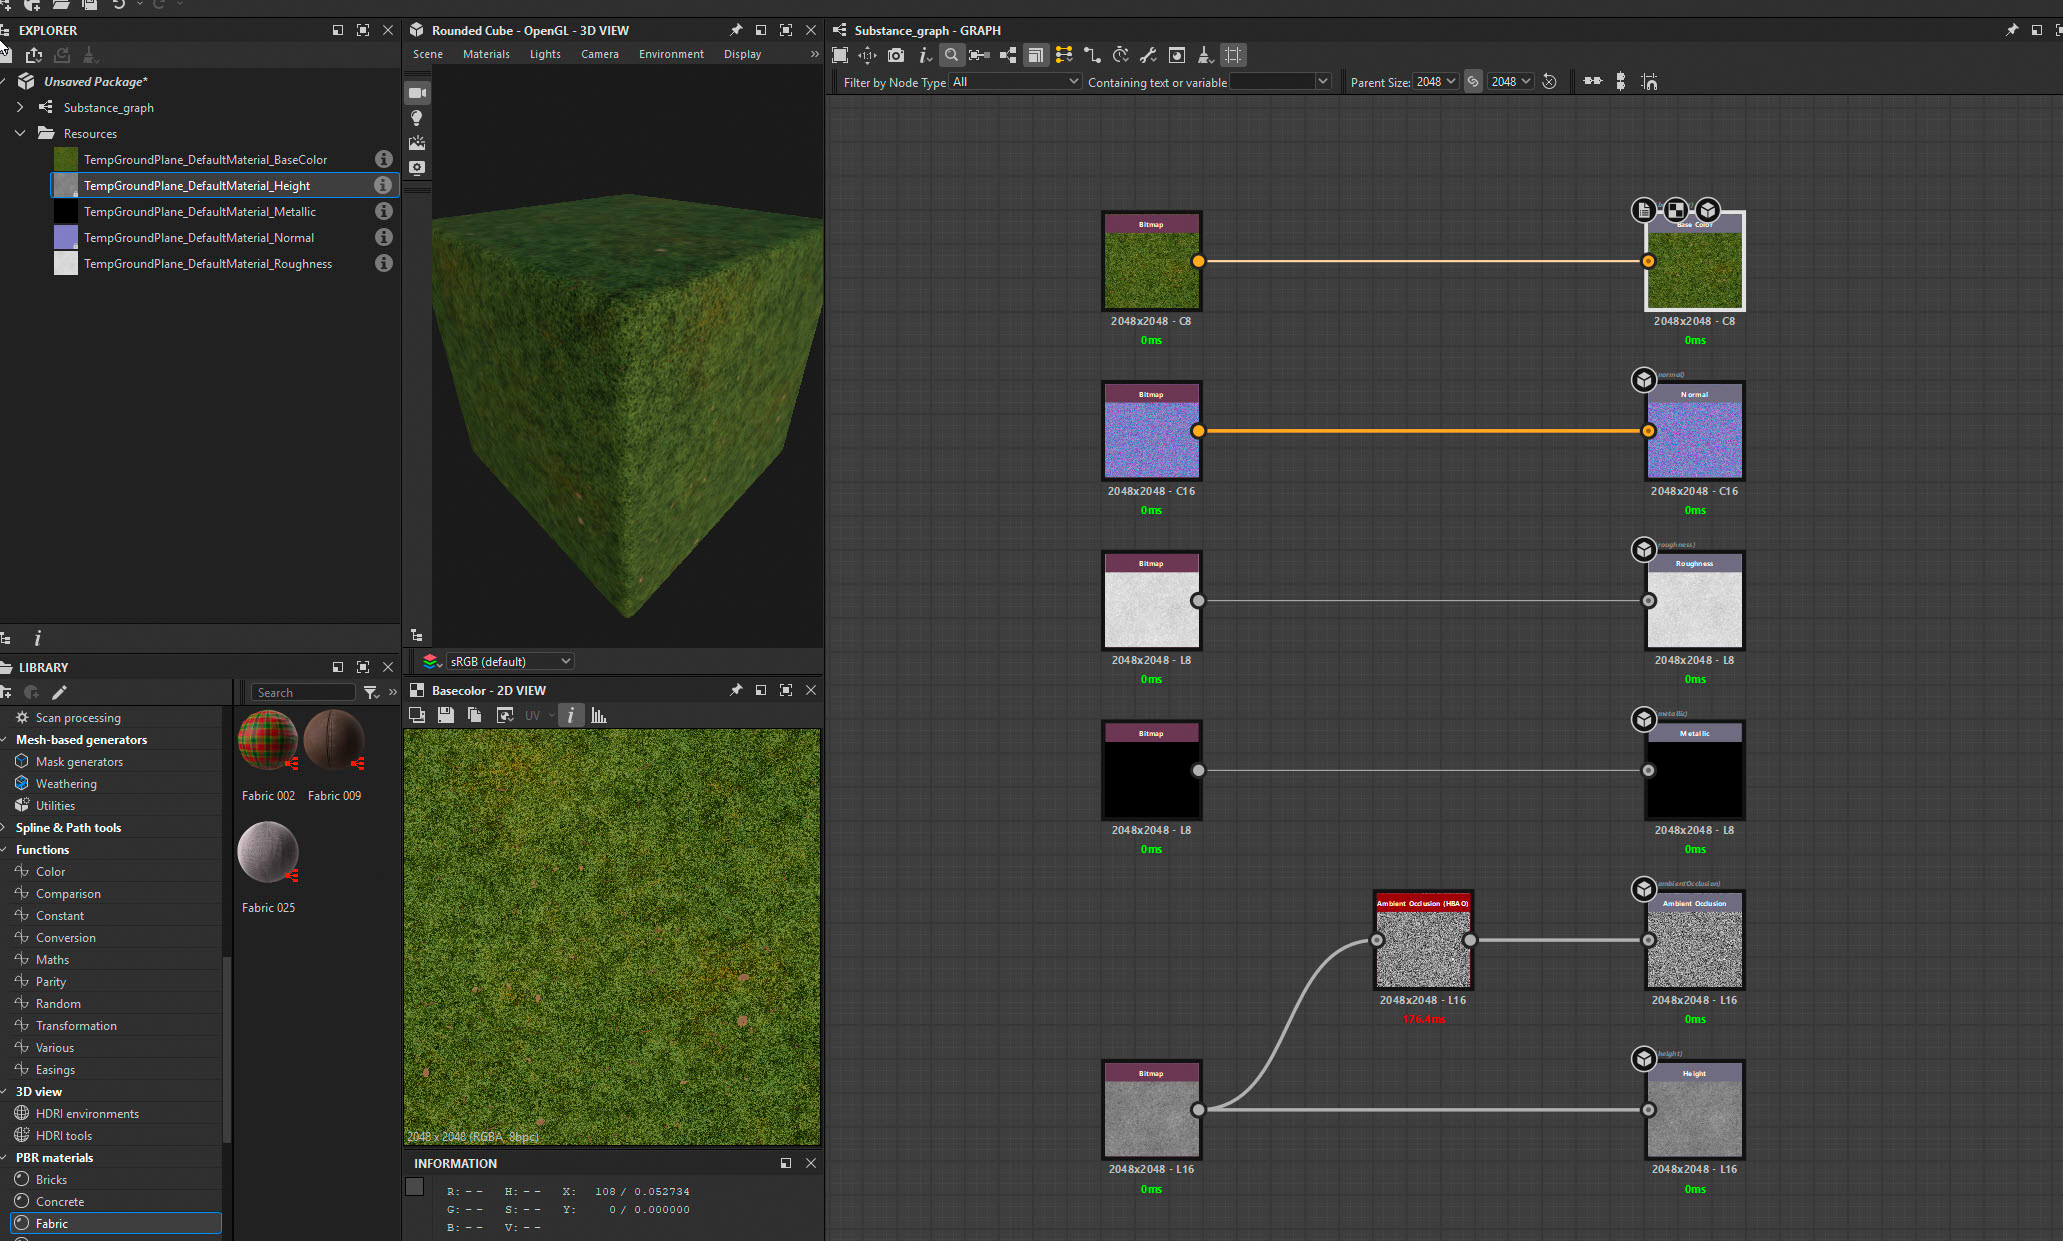Screen dimensions: 2063x1241
Task: Open the wrench tools icon in graph toolbar
Action: (1148, 55)
